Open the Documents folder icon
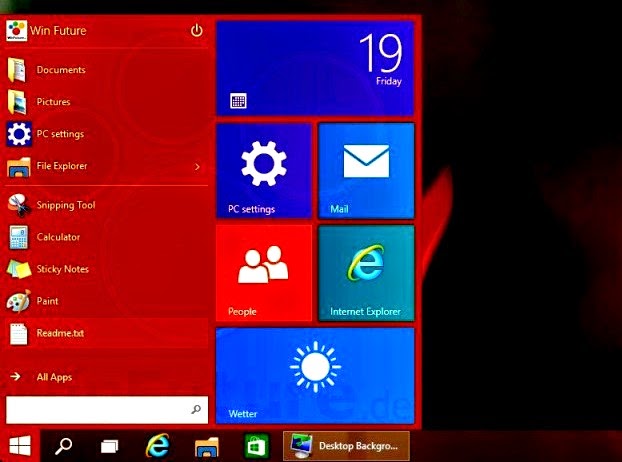The width and height of the screenshot is (622, 462). tap(17, 70)
